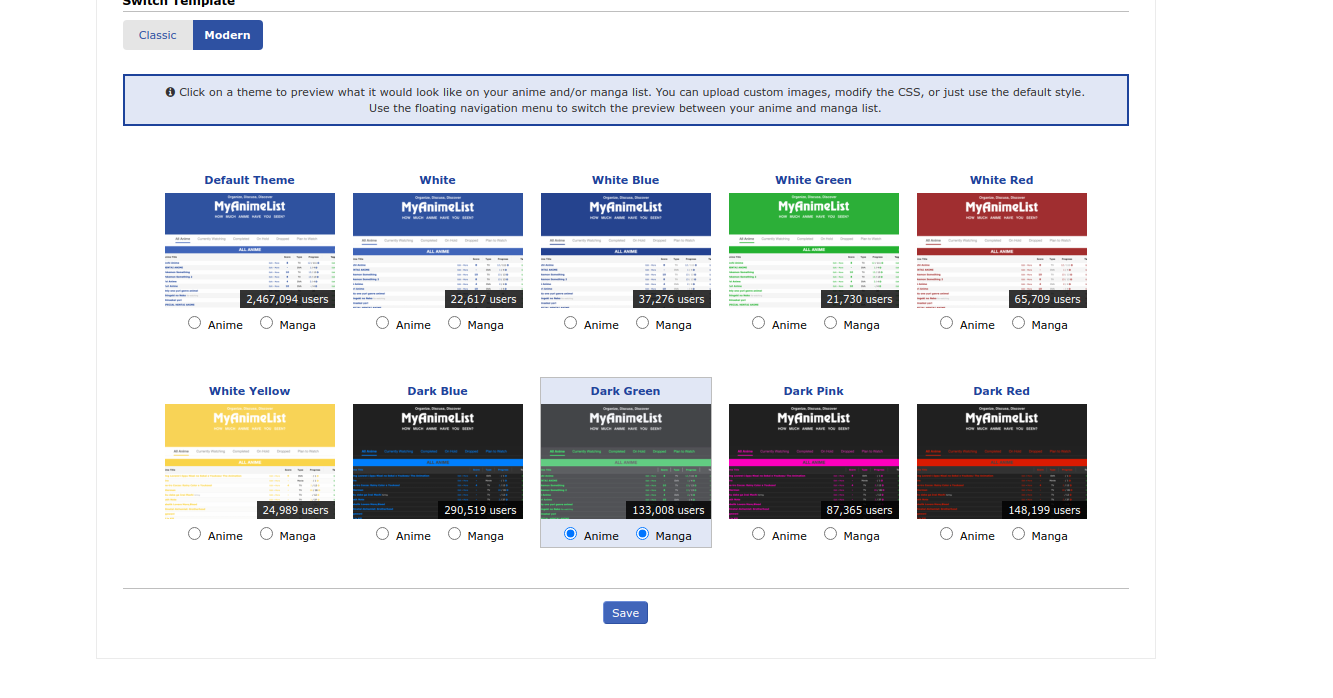
Task: Switch to the Classic template tab
Action: point(158,35)
